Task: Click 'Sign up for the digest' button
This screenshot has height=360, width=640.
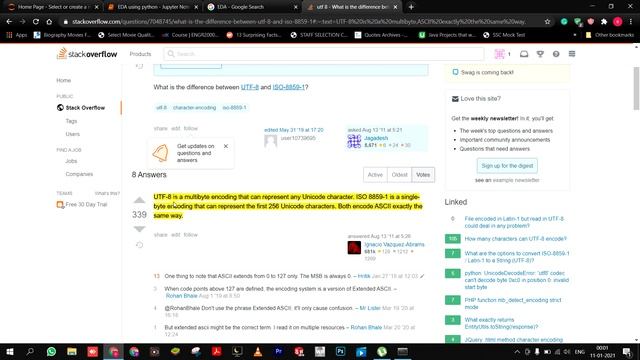Action: click(x=507, y=166)
